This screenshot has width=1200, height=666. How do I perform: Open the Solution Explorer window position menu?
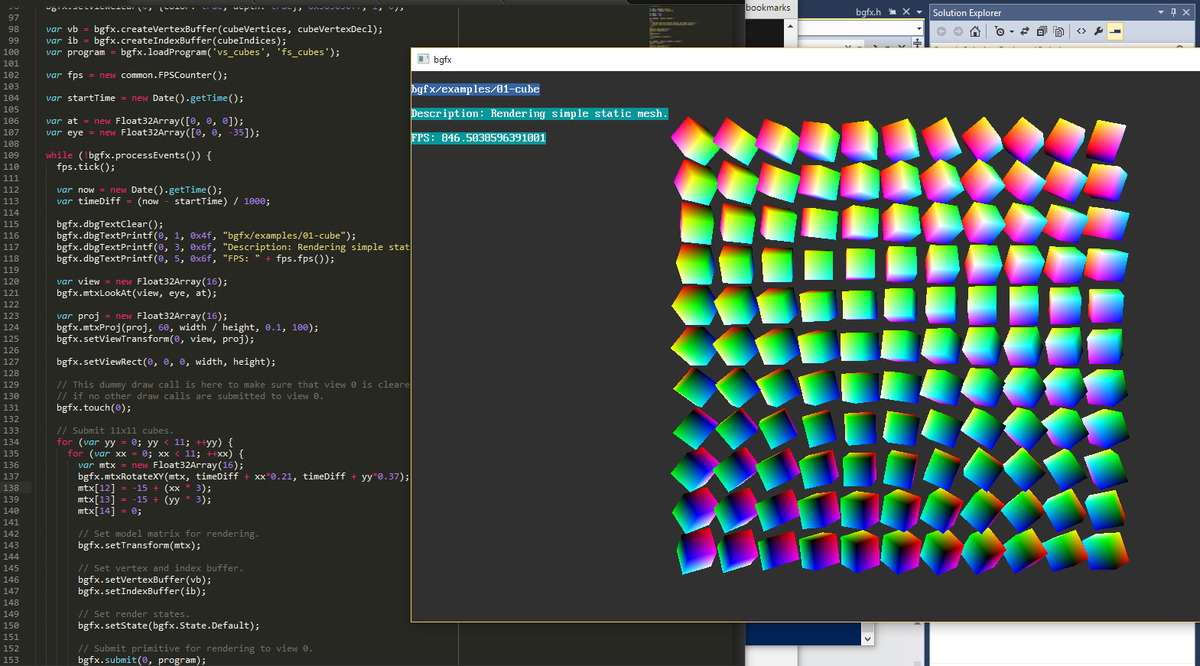click(x=1161, y=12)
